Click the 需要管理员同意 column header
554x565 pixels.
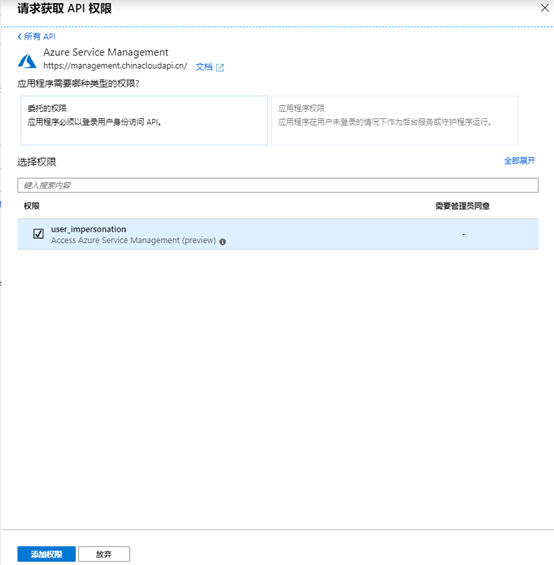point(462,206)
